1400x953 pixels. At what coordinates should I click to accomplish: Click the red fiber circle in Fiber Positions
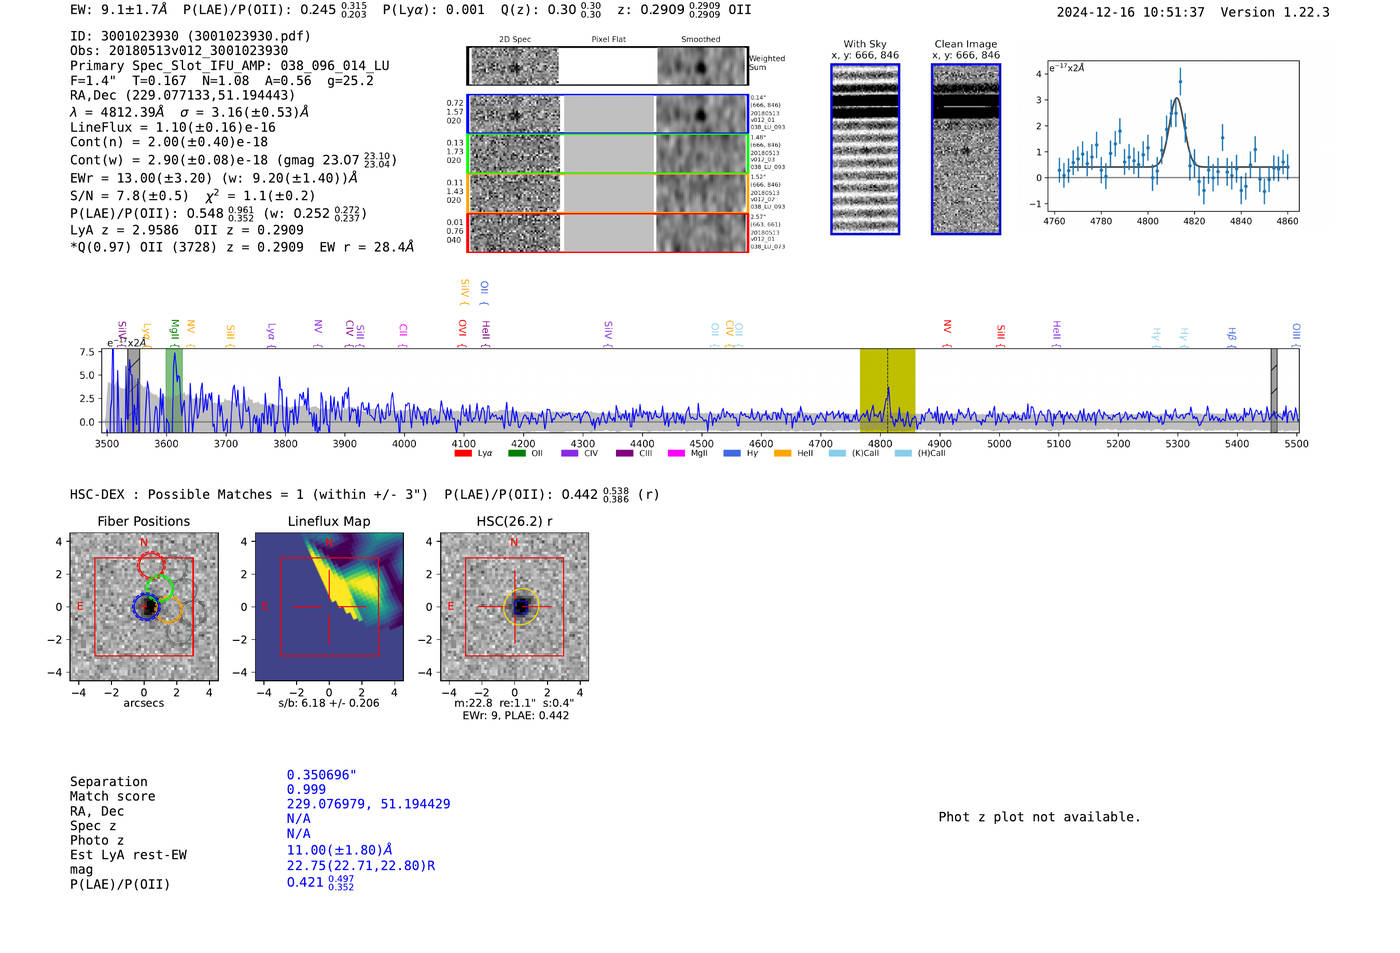click(x=151, y=565)
